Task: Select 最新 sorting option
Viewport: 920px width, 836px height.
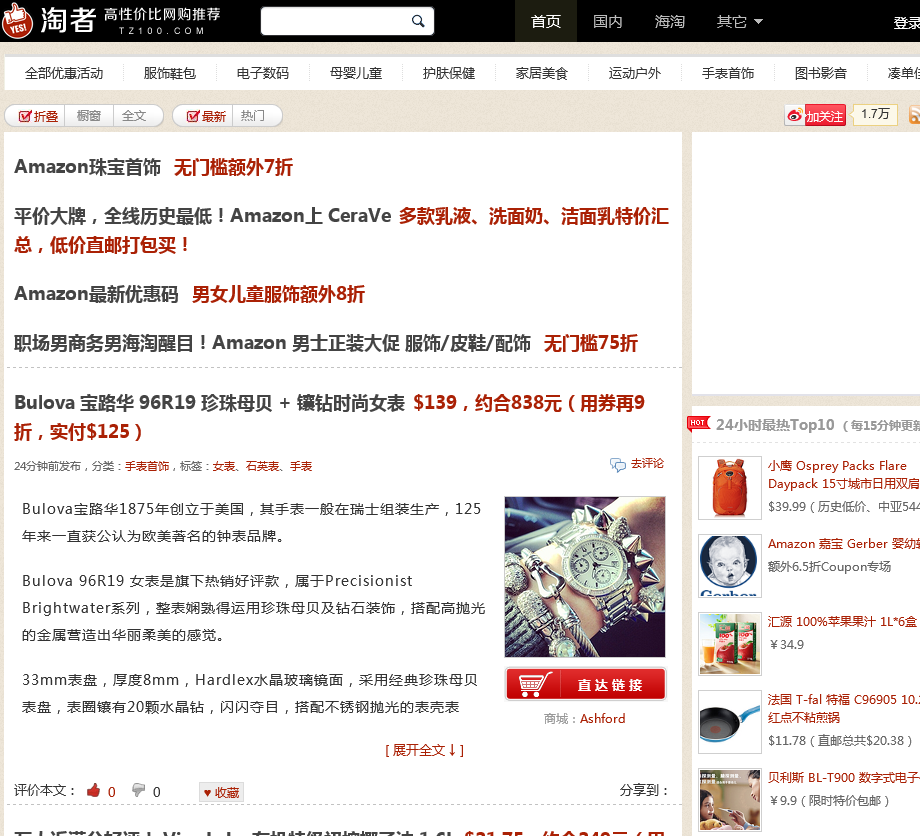Action: point(207,116)
